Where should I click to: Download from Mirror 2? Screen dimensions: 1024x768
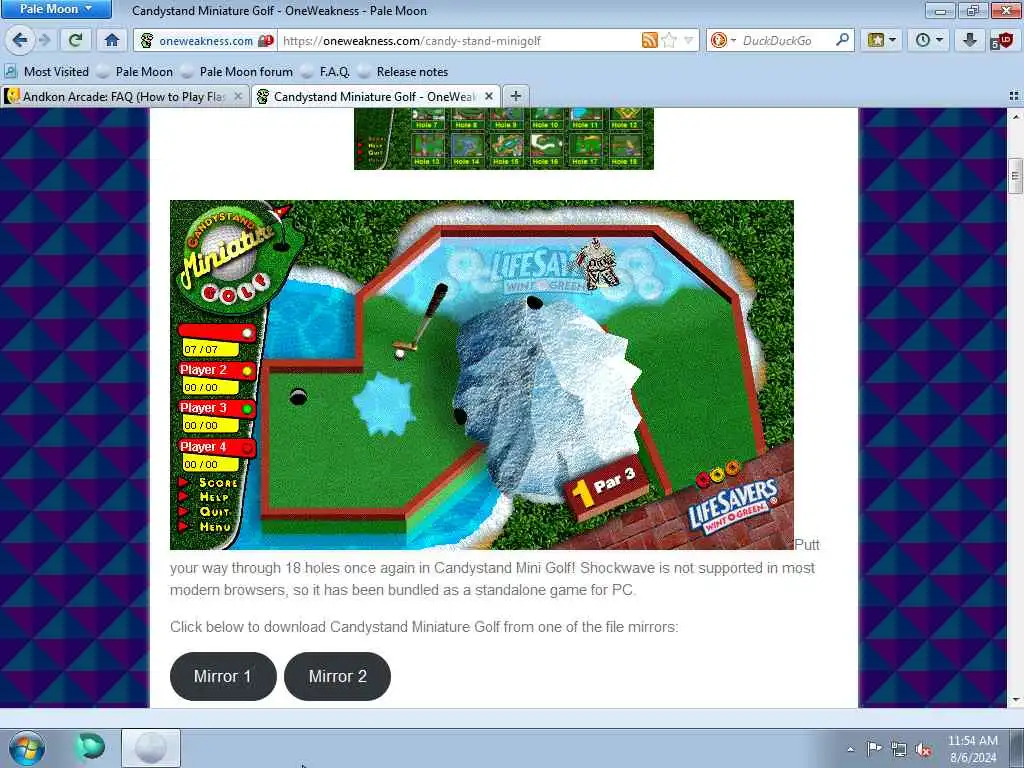pyautogui.click(x=338, y=676)
